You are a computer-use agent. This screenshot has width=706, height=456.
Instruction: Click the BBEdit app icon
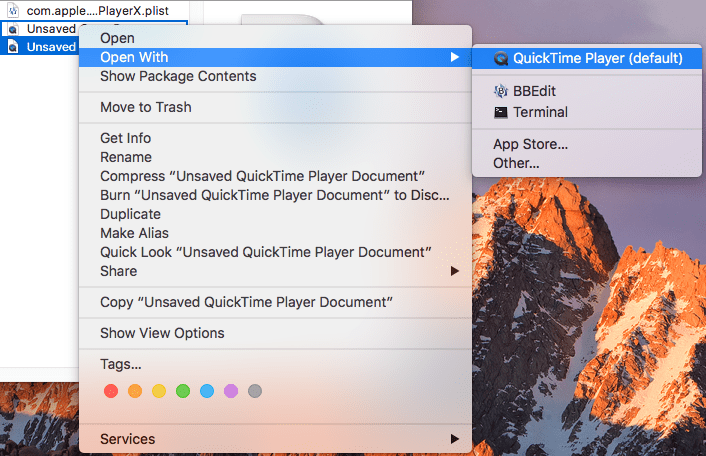(501, 91)
